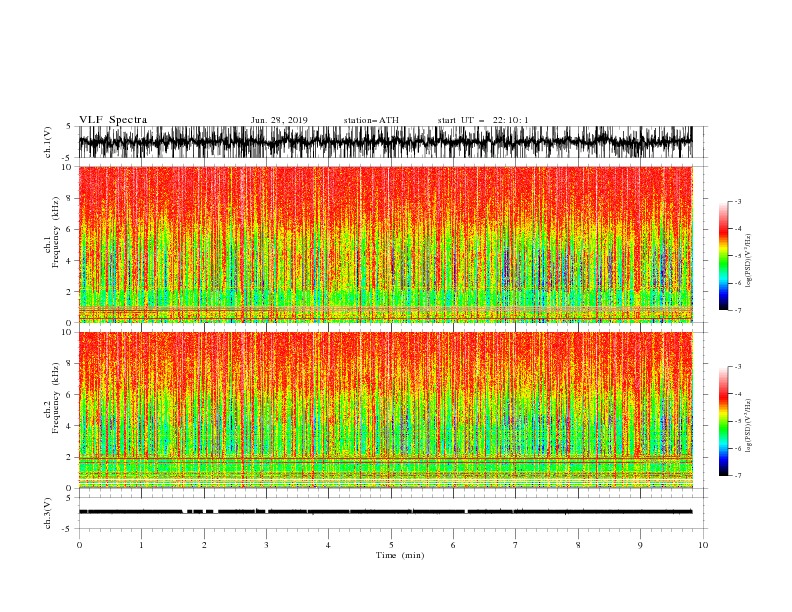
Task: Click the log(PSD) label beside ch.2 colorbar
Action: (x=749, y=426)
